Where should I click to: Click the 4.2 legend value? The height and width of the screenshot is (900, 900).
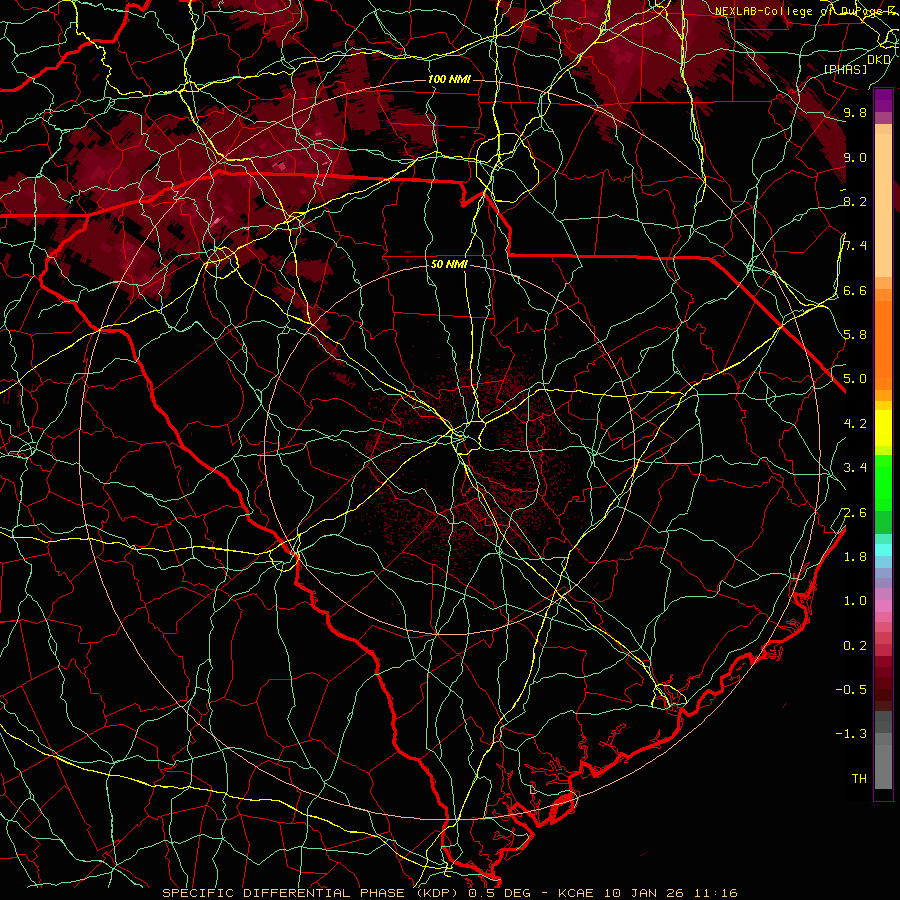[855, 424]
